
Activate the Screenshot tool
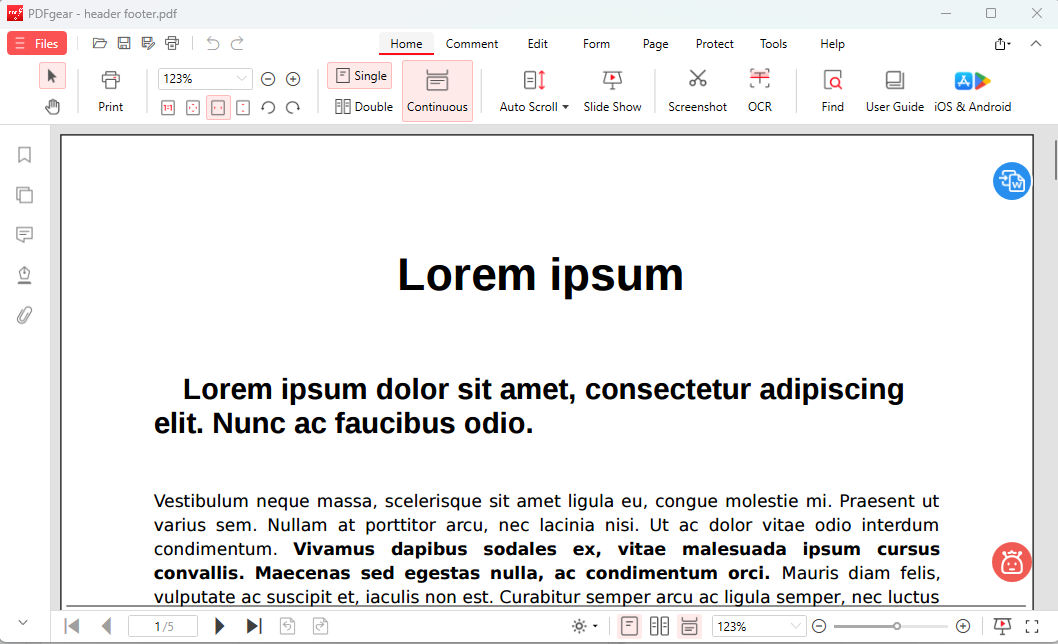tap(697, 91)
